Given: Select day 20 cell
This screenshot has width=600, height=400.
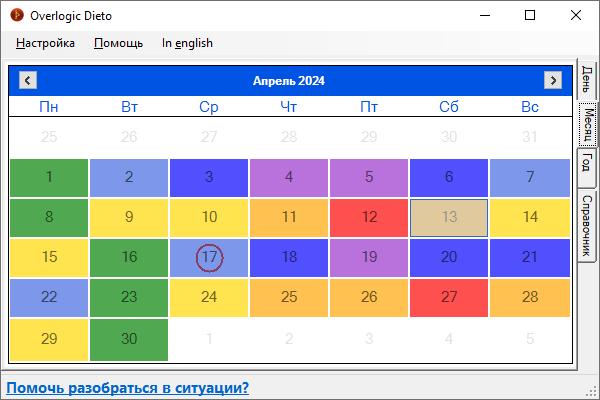Looking at the screenshot, I should tap(449, 258).
